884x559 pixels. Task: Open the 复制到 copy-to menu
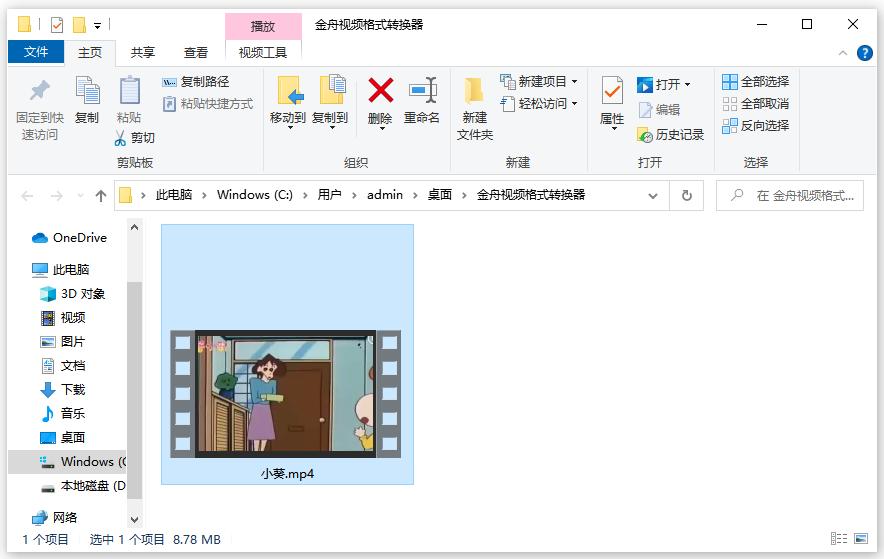pyautogui.click(x=330, y=102)
